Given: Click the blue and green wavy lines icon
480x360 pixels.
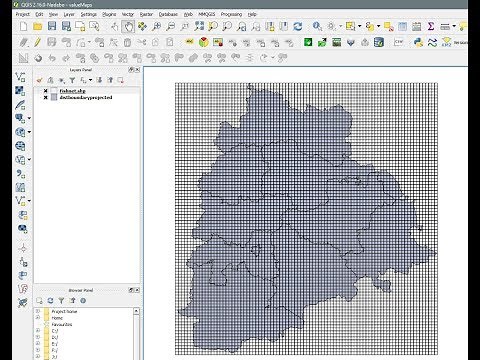Looking at the screenshot, I should (432, 42).
